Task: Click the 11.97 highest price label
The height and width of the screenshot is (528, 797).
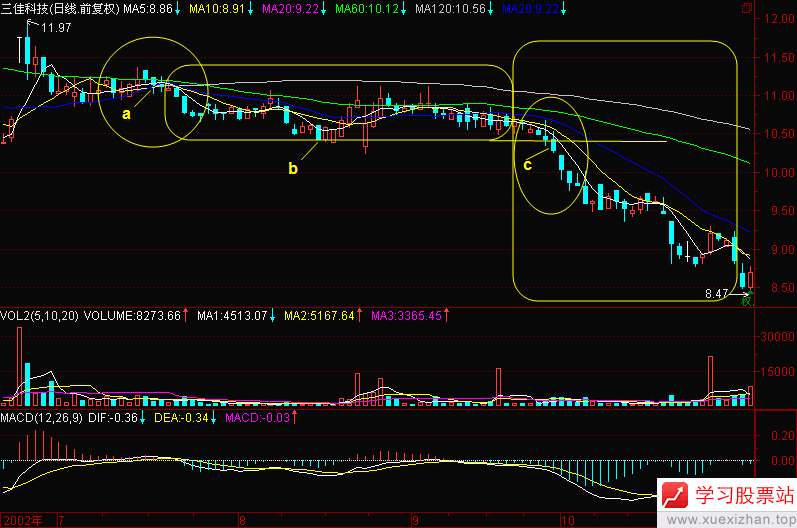Action: tap(56, 28)
